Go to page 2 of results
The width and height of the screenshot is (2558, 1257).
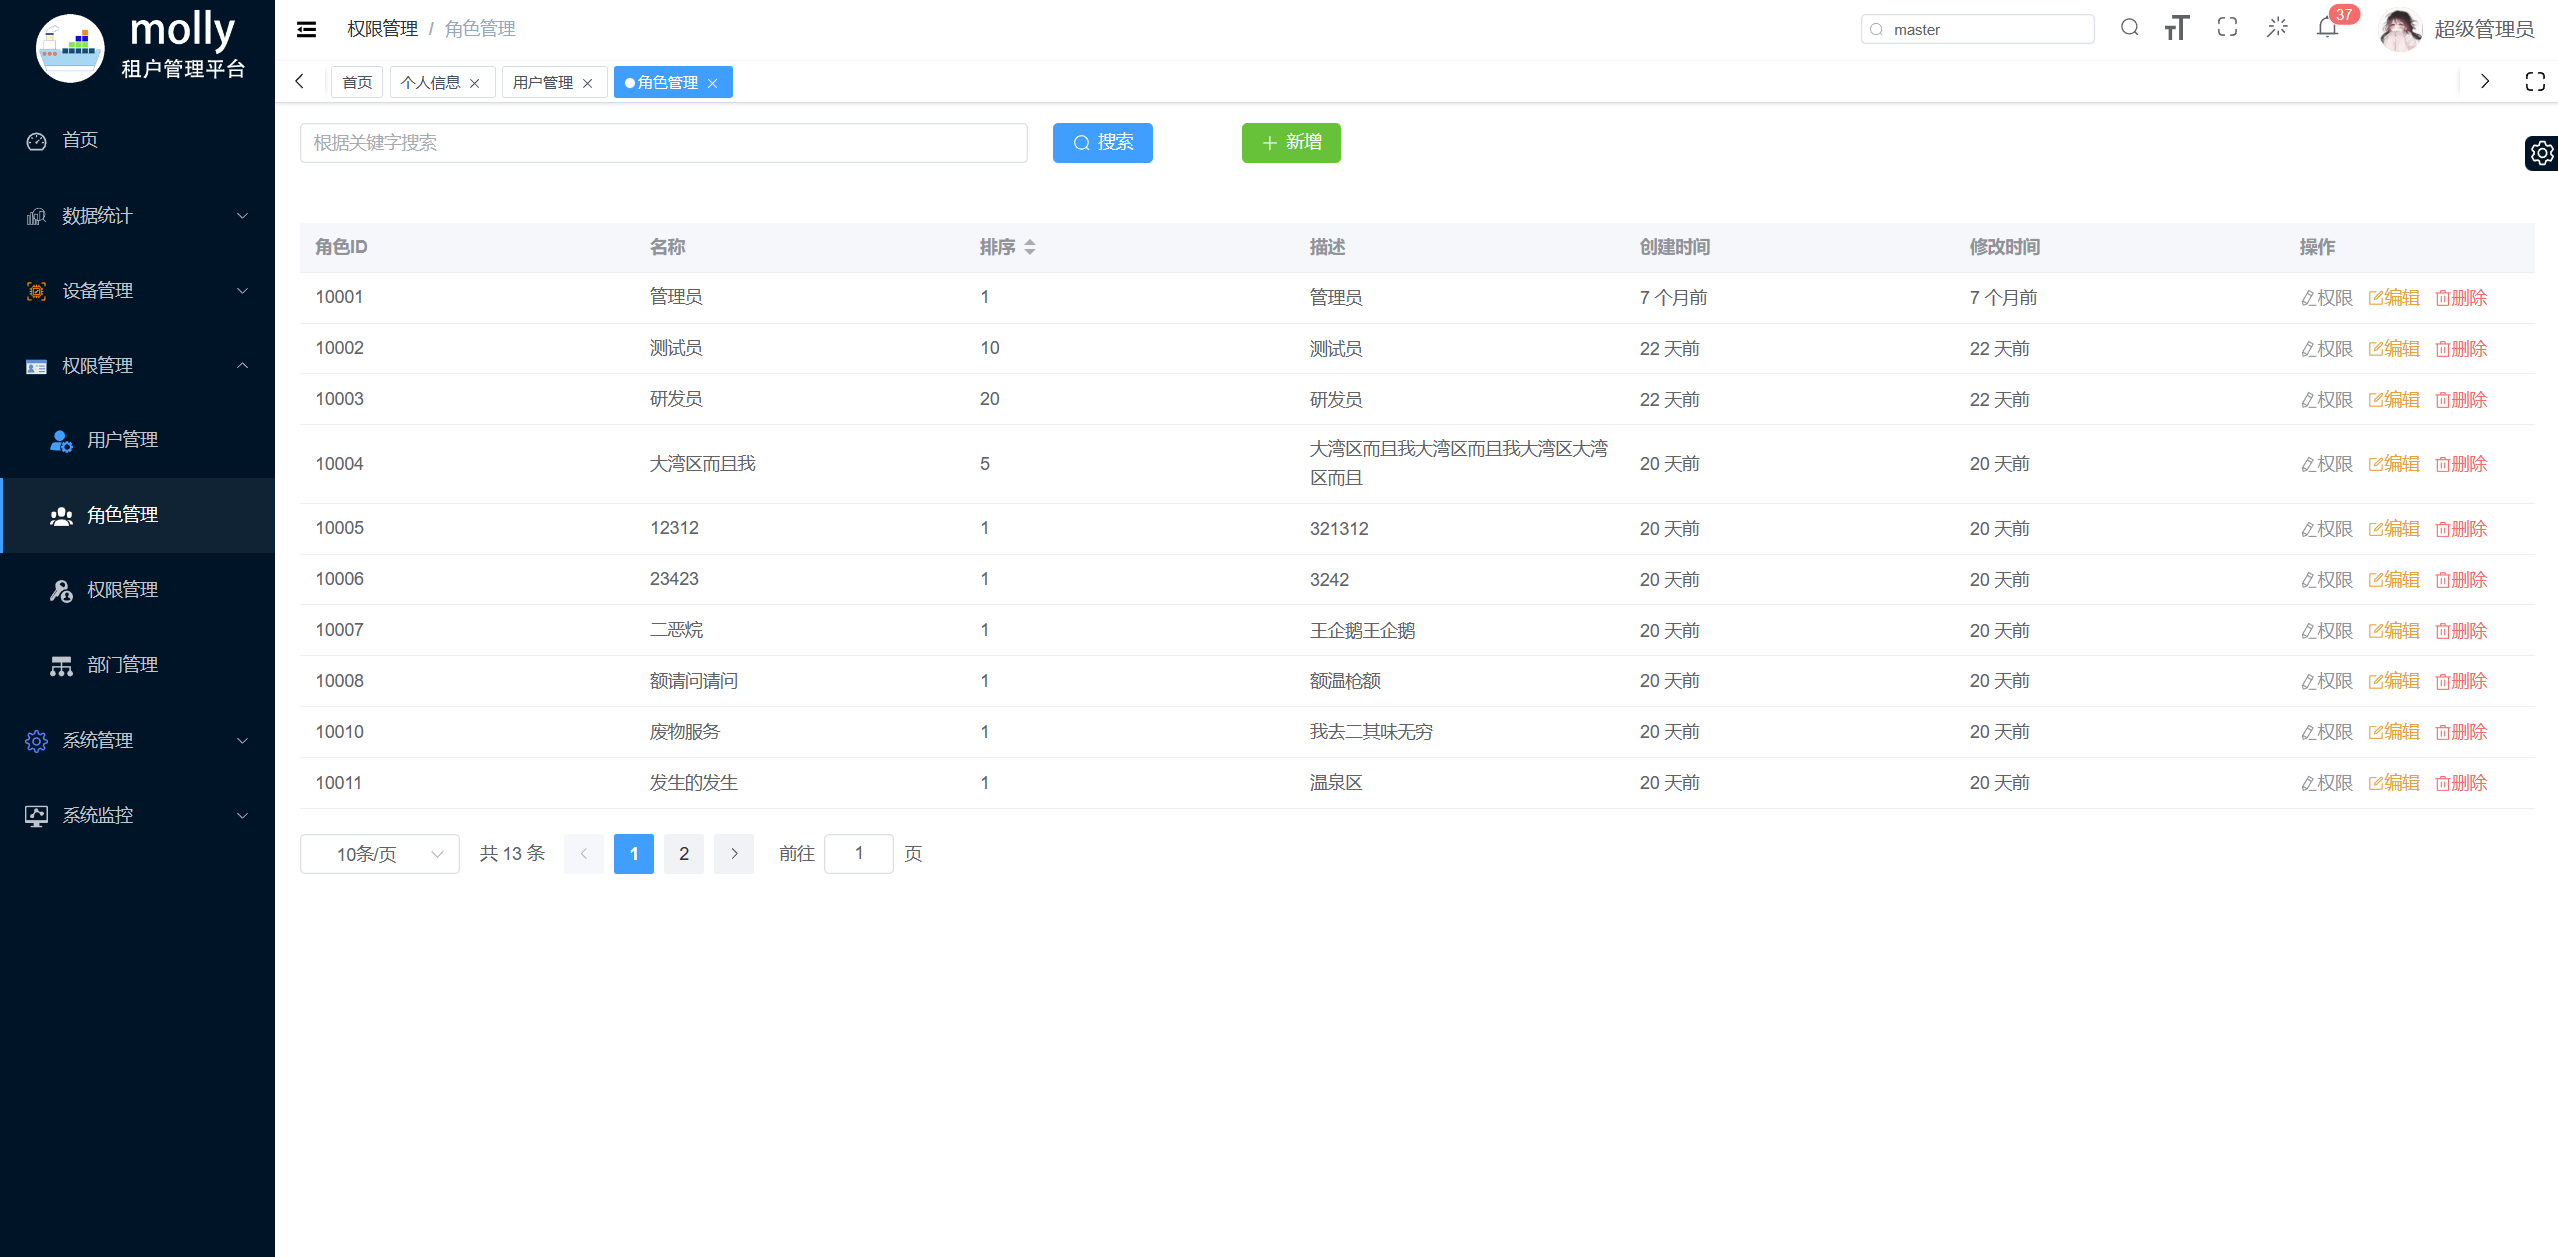click(x=684, y=854)
